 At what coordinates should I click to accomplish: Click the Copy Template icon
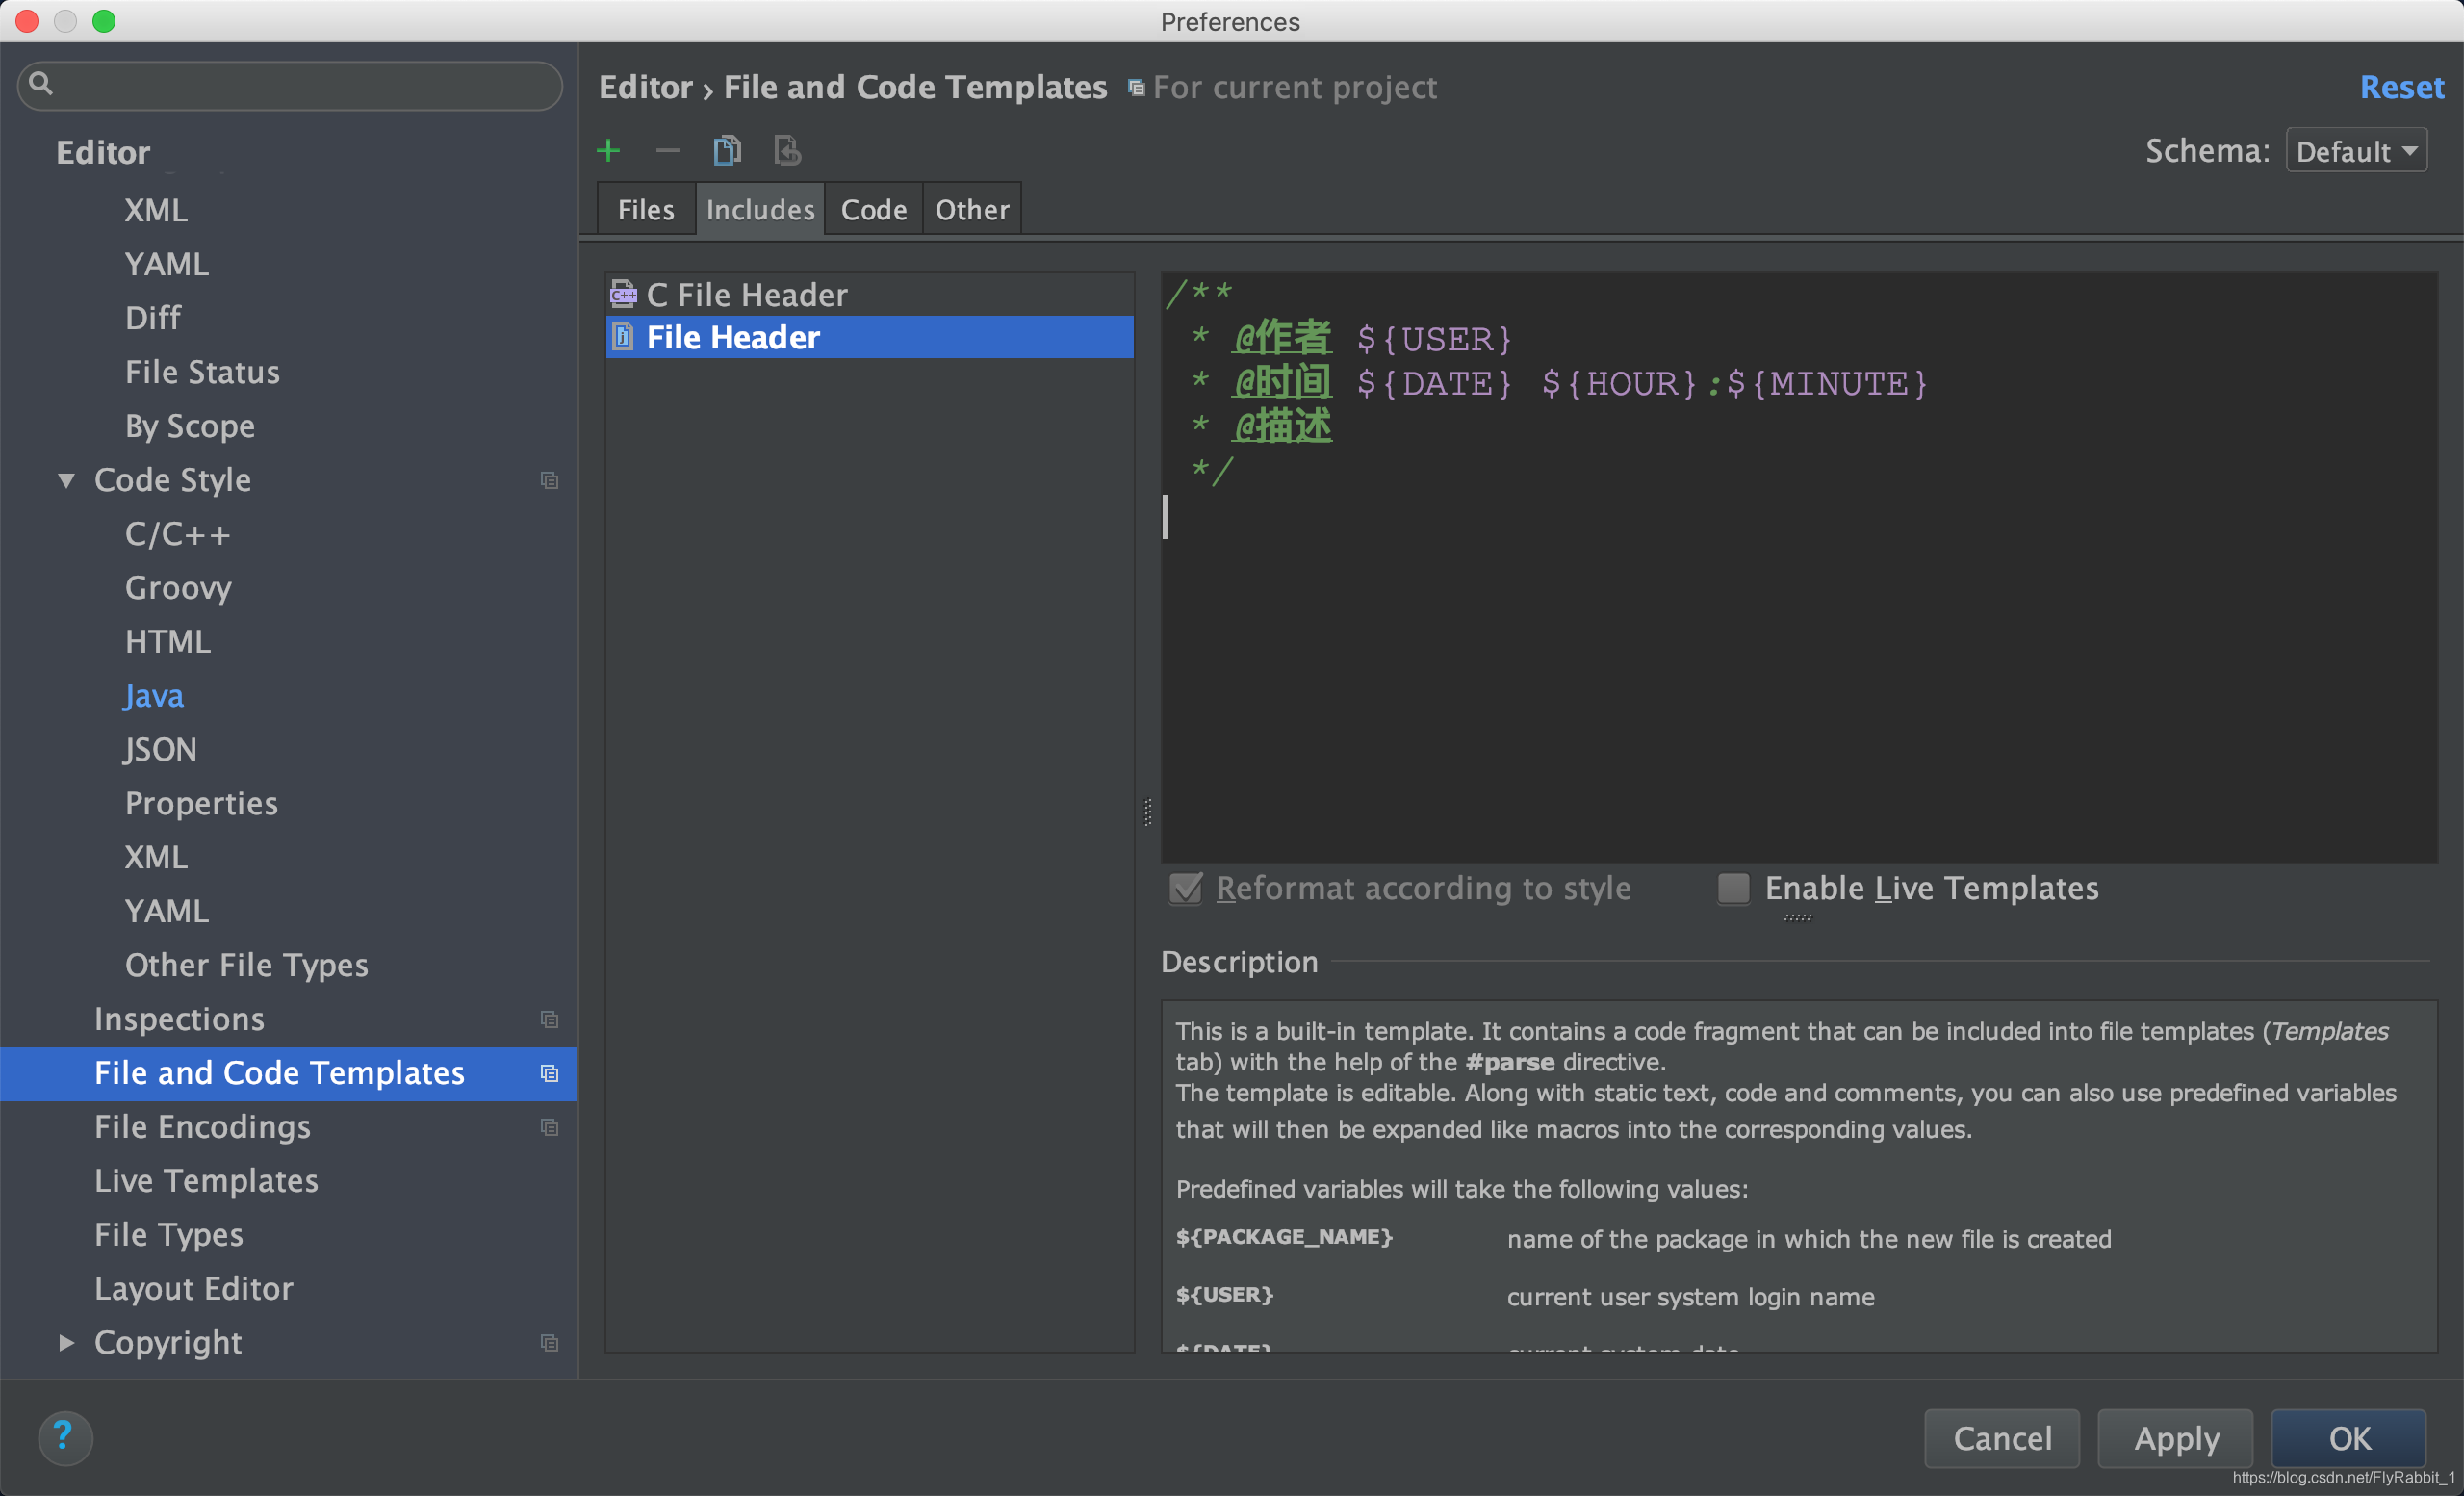point(727,151)
